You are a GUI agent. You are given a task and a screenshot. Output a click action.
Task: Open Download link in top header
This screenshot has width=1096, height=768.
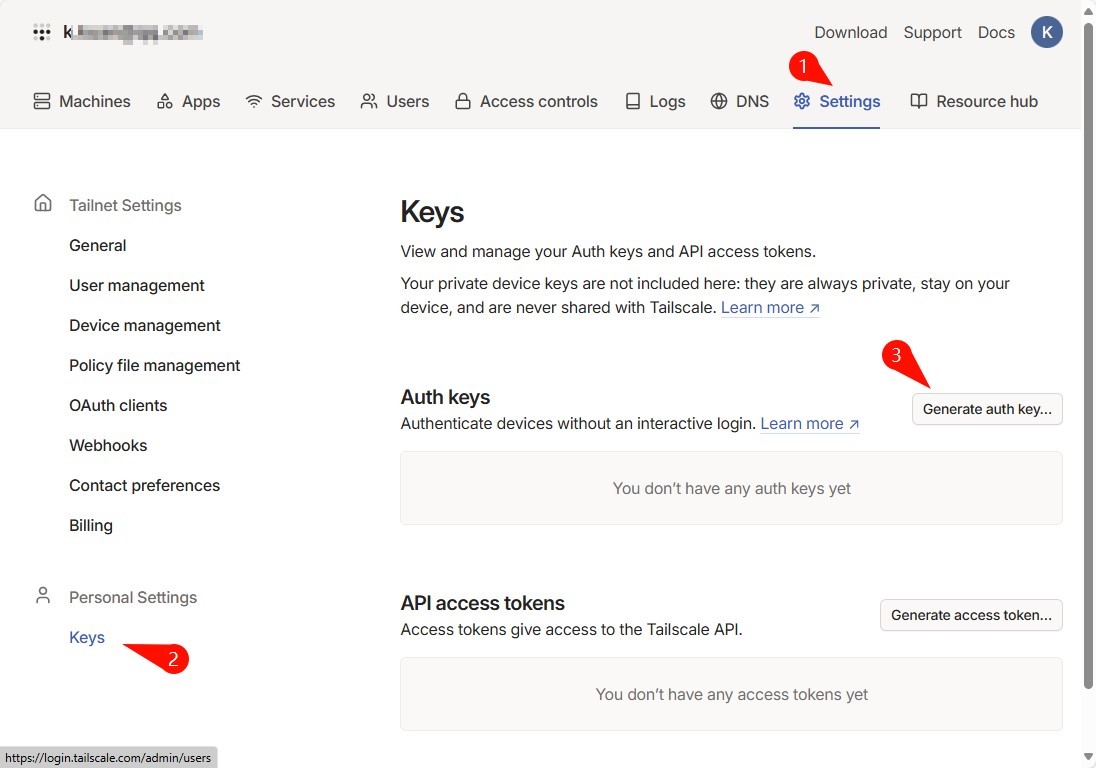point(851,32)
